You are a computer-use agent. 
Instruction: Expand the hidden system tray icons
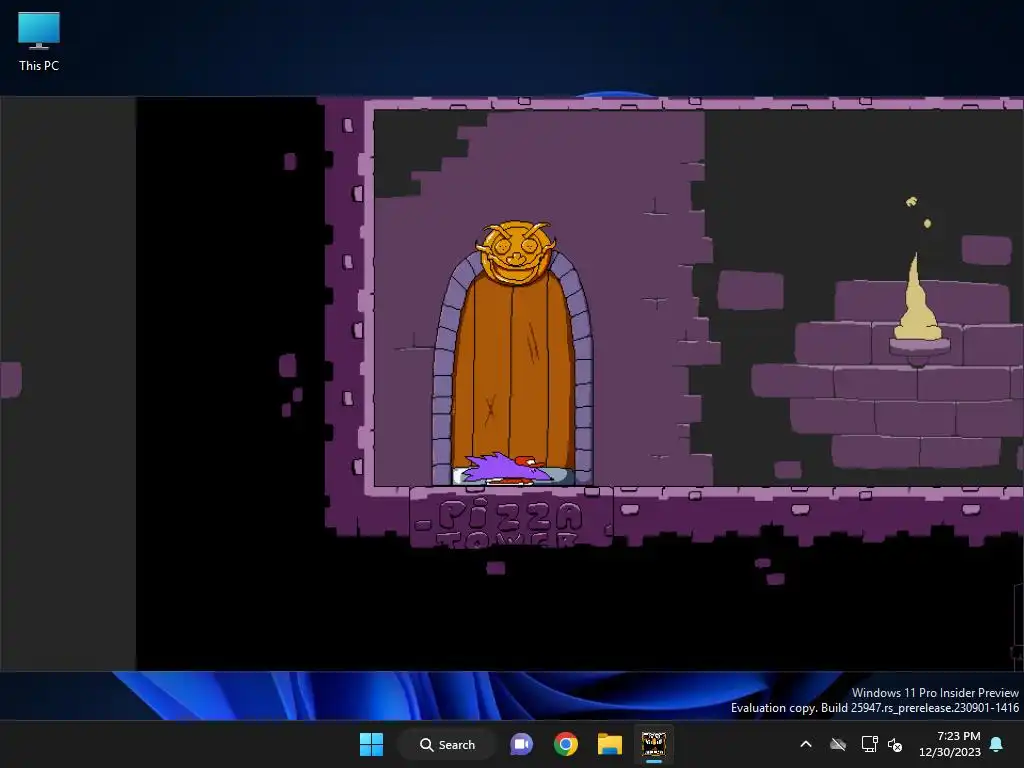point(806,744)
